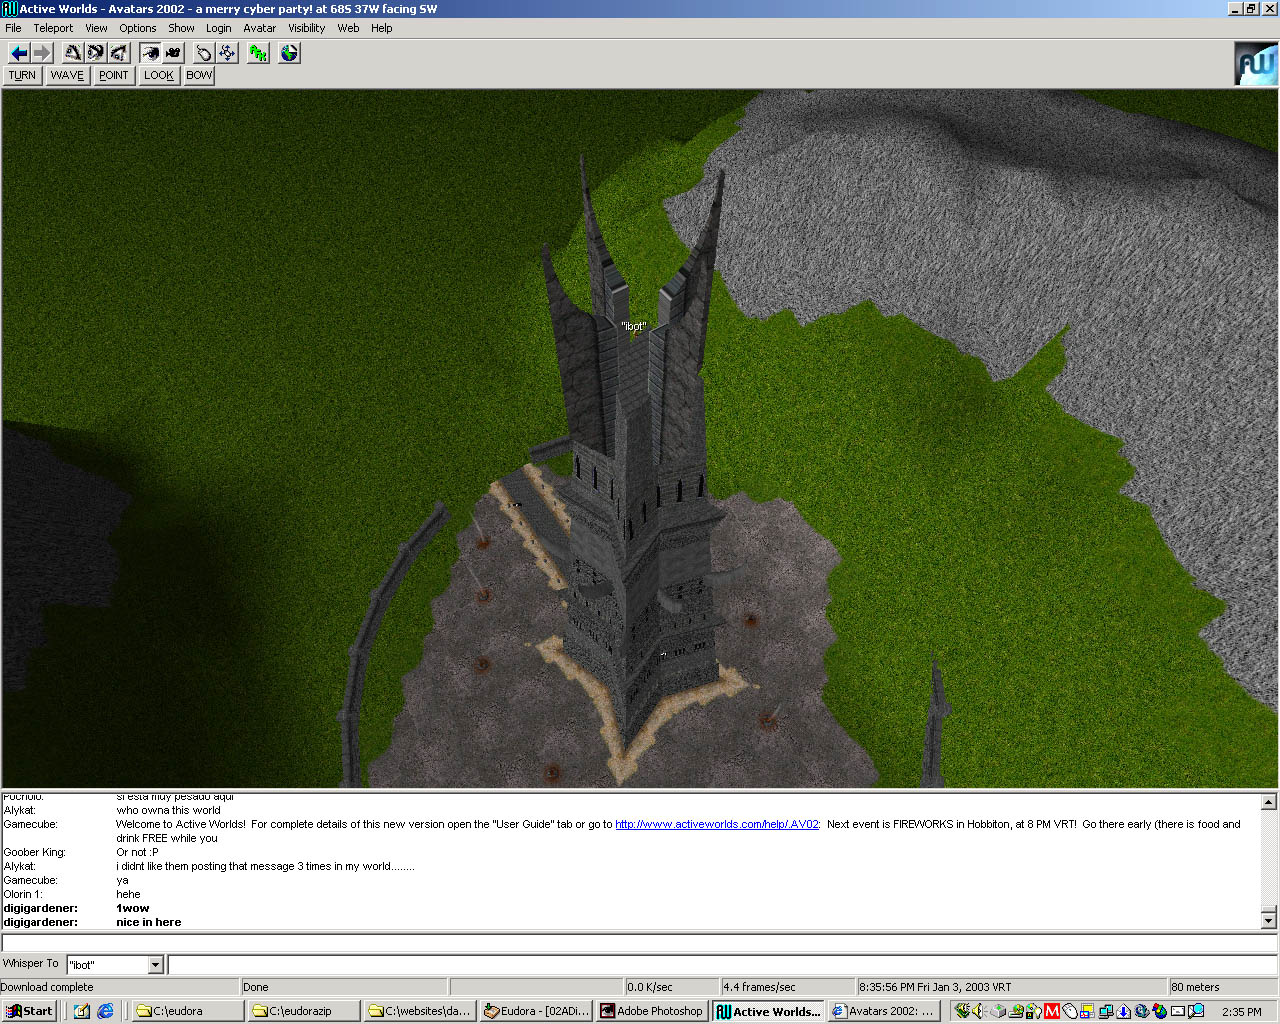1280x1024 pixels.
Task: Open the Teleport menu
Action: [x=53, y=28]
